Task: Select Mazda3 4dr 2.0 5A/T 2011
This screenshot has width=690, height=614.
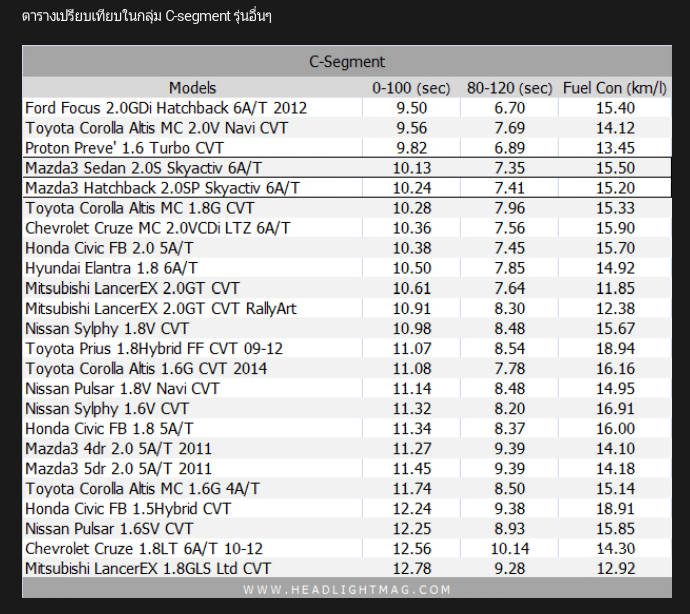Action: coord(118,449)
